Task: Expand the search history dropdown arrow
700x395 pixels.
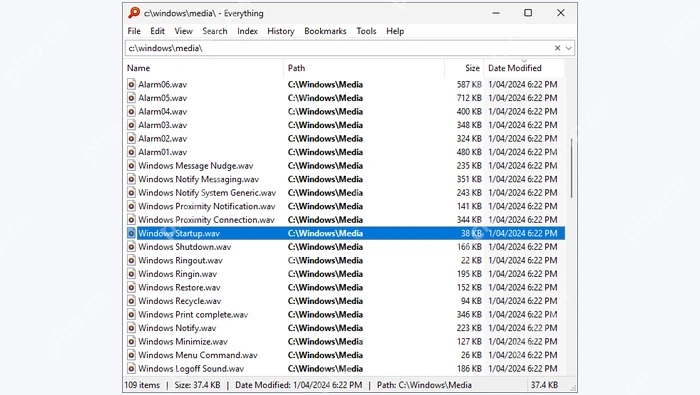Action: (x=568, y=48)
